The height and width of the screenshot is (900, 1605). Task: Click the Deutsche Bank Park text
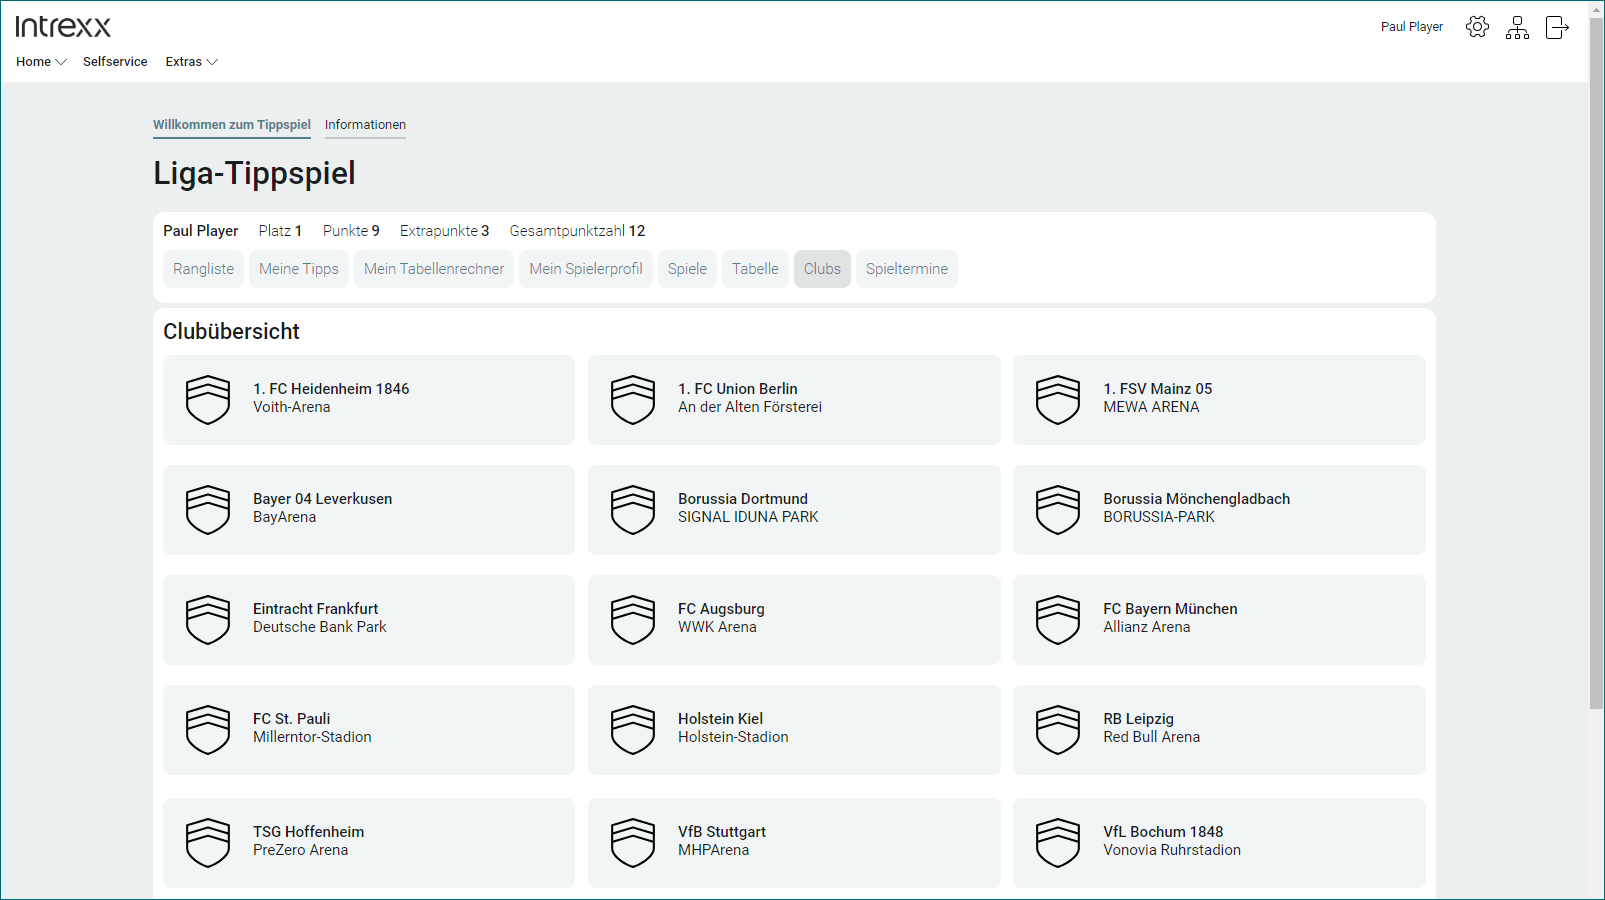[319, 627]
